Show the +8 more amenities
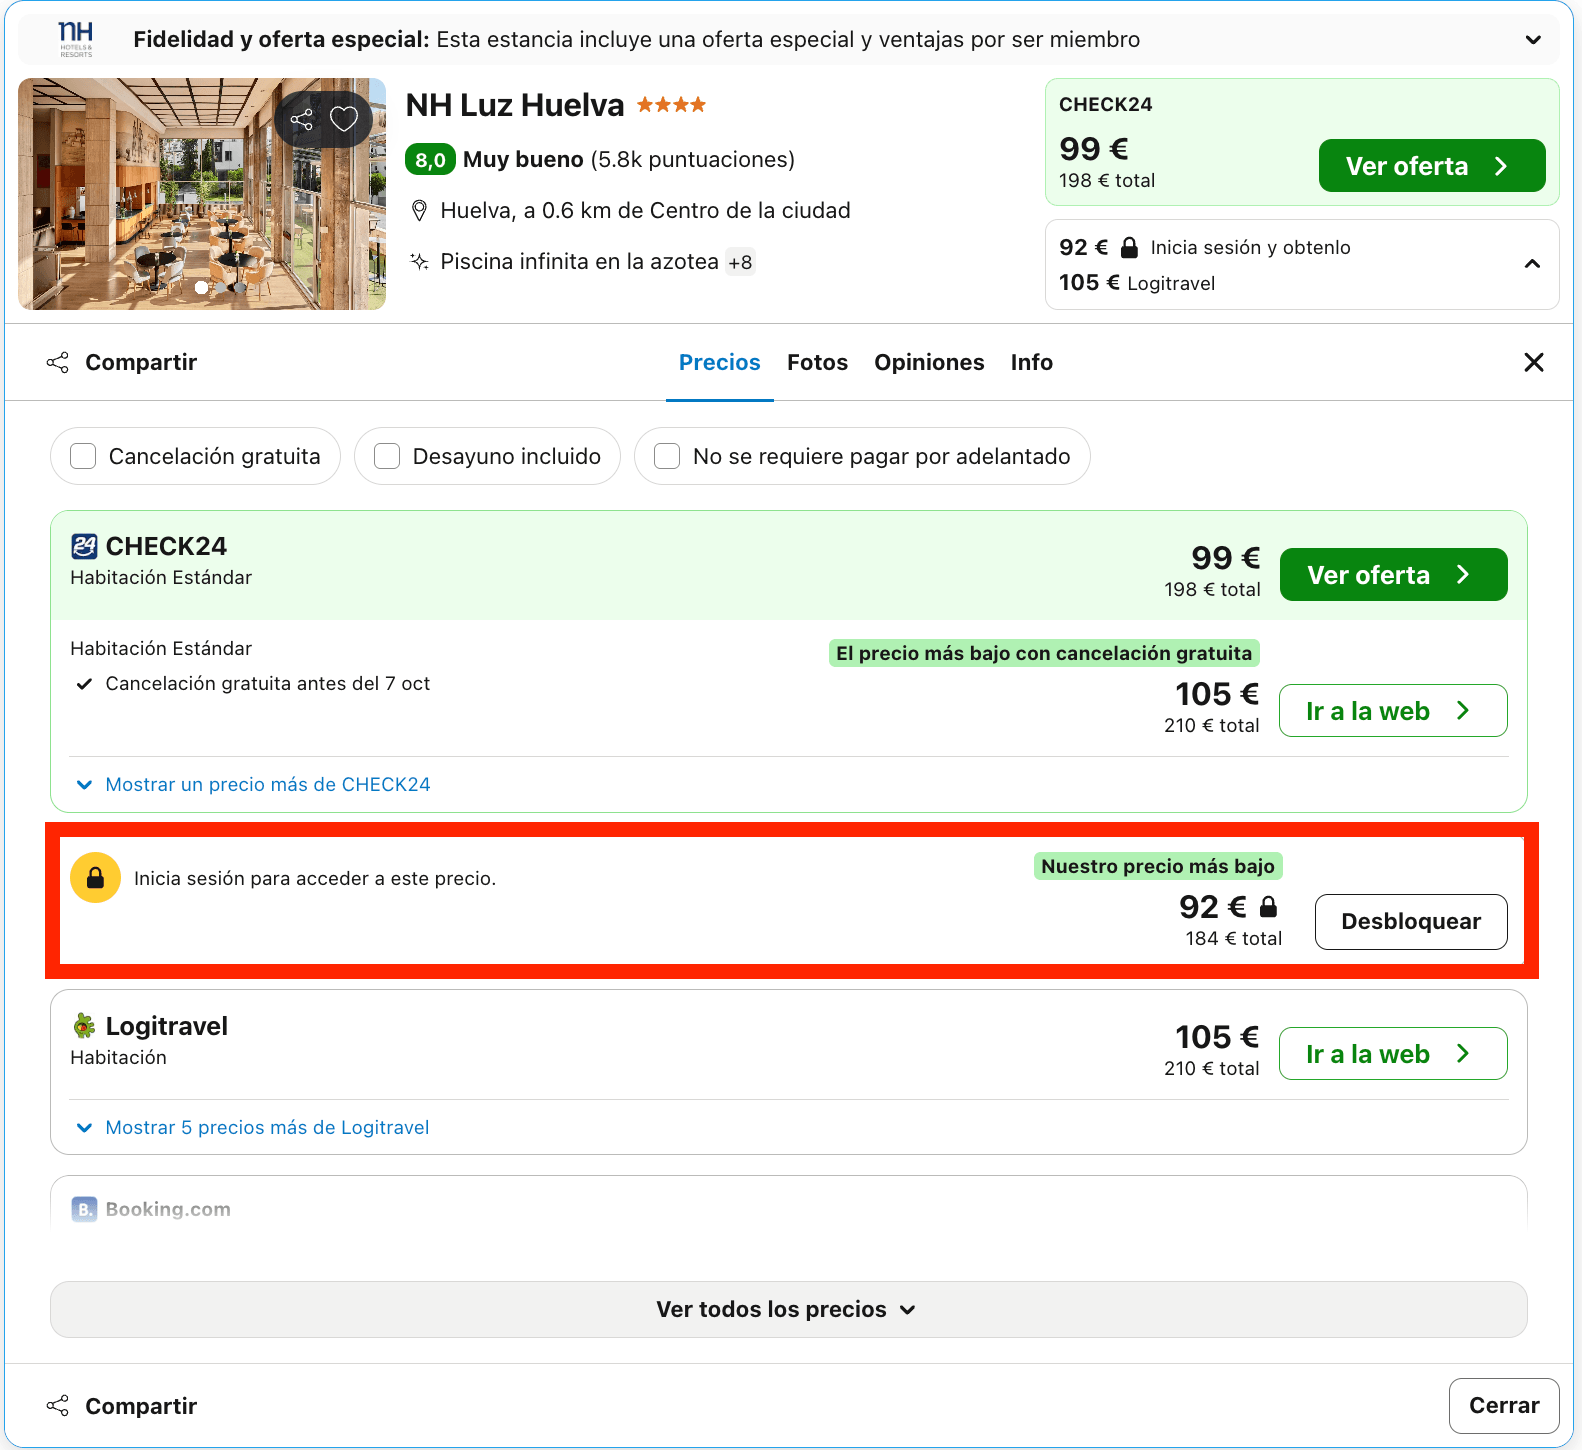This screenshot has width=1582, height=1450. [x=740, y=262]
